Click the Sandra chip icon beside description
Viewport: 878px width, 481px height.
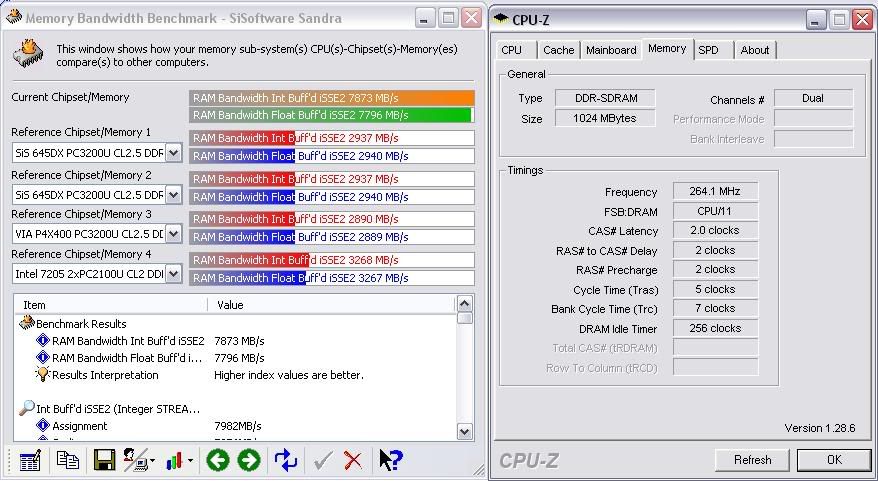tap(28, 54)
